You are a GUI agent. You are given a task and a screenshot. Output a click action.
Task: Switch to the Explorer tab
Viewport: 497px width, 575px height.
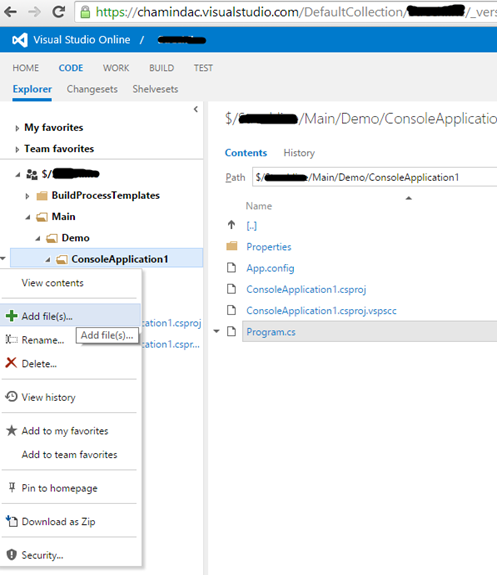pos(32,89)
